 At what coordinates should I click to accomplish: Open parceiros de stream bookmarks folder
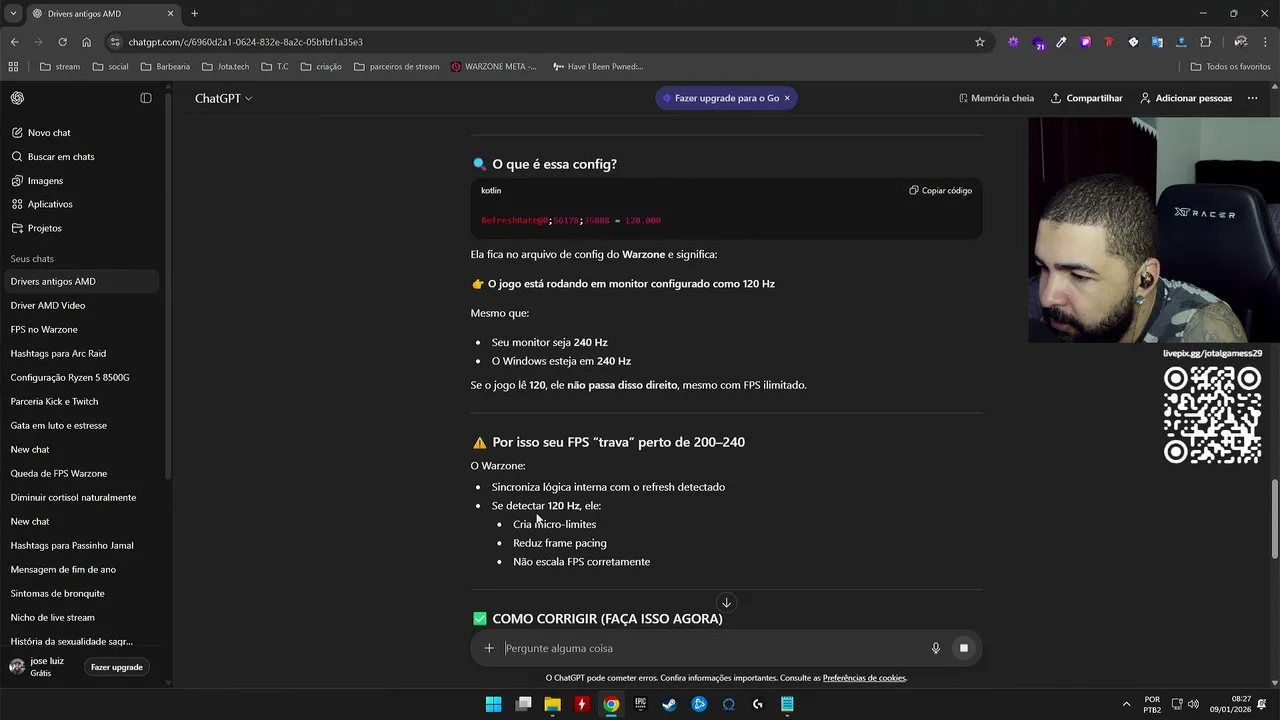(x=397, y=67)
